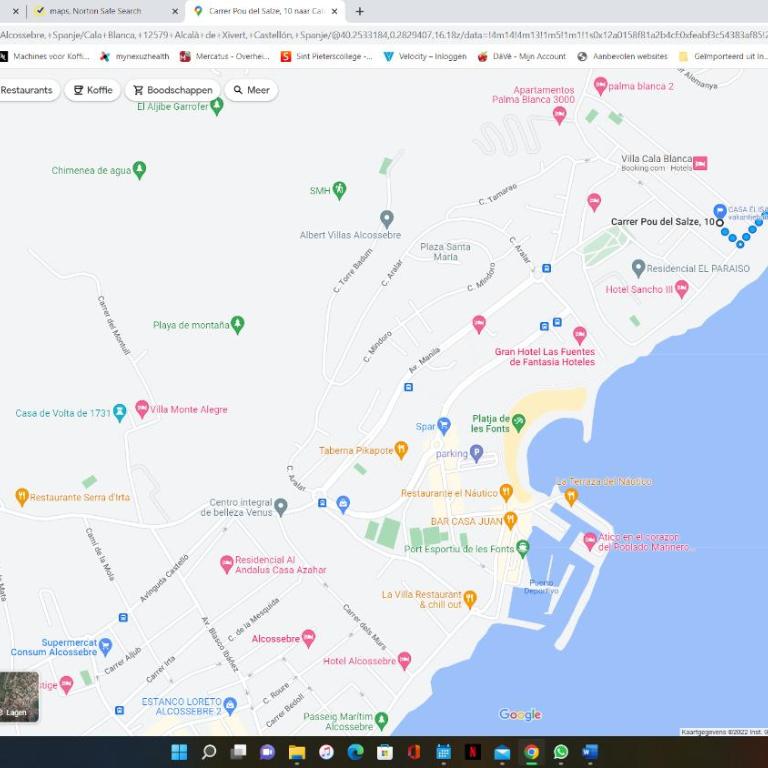This screenshot has height=768, width=768.
Task: Open Supermercat Consum Alcossebre pin
Action: pyautogui.click(x=105, y=647)
